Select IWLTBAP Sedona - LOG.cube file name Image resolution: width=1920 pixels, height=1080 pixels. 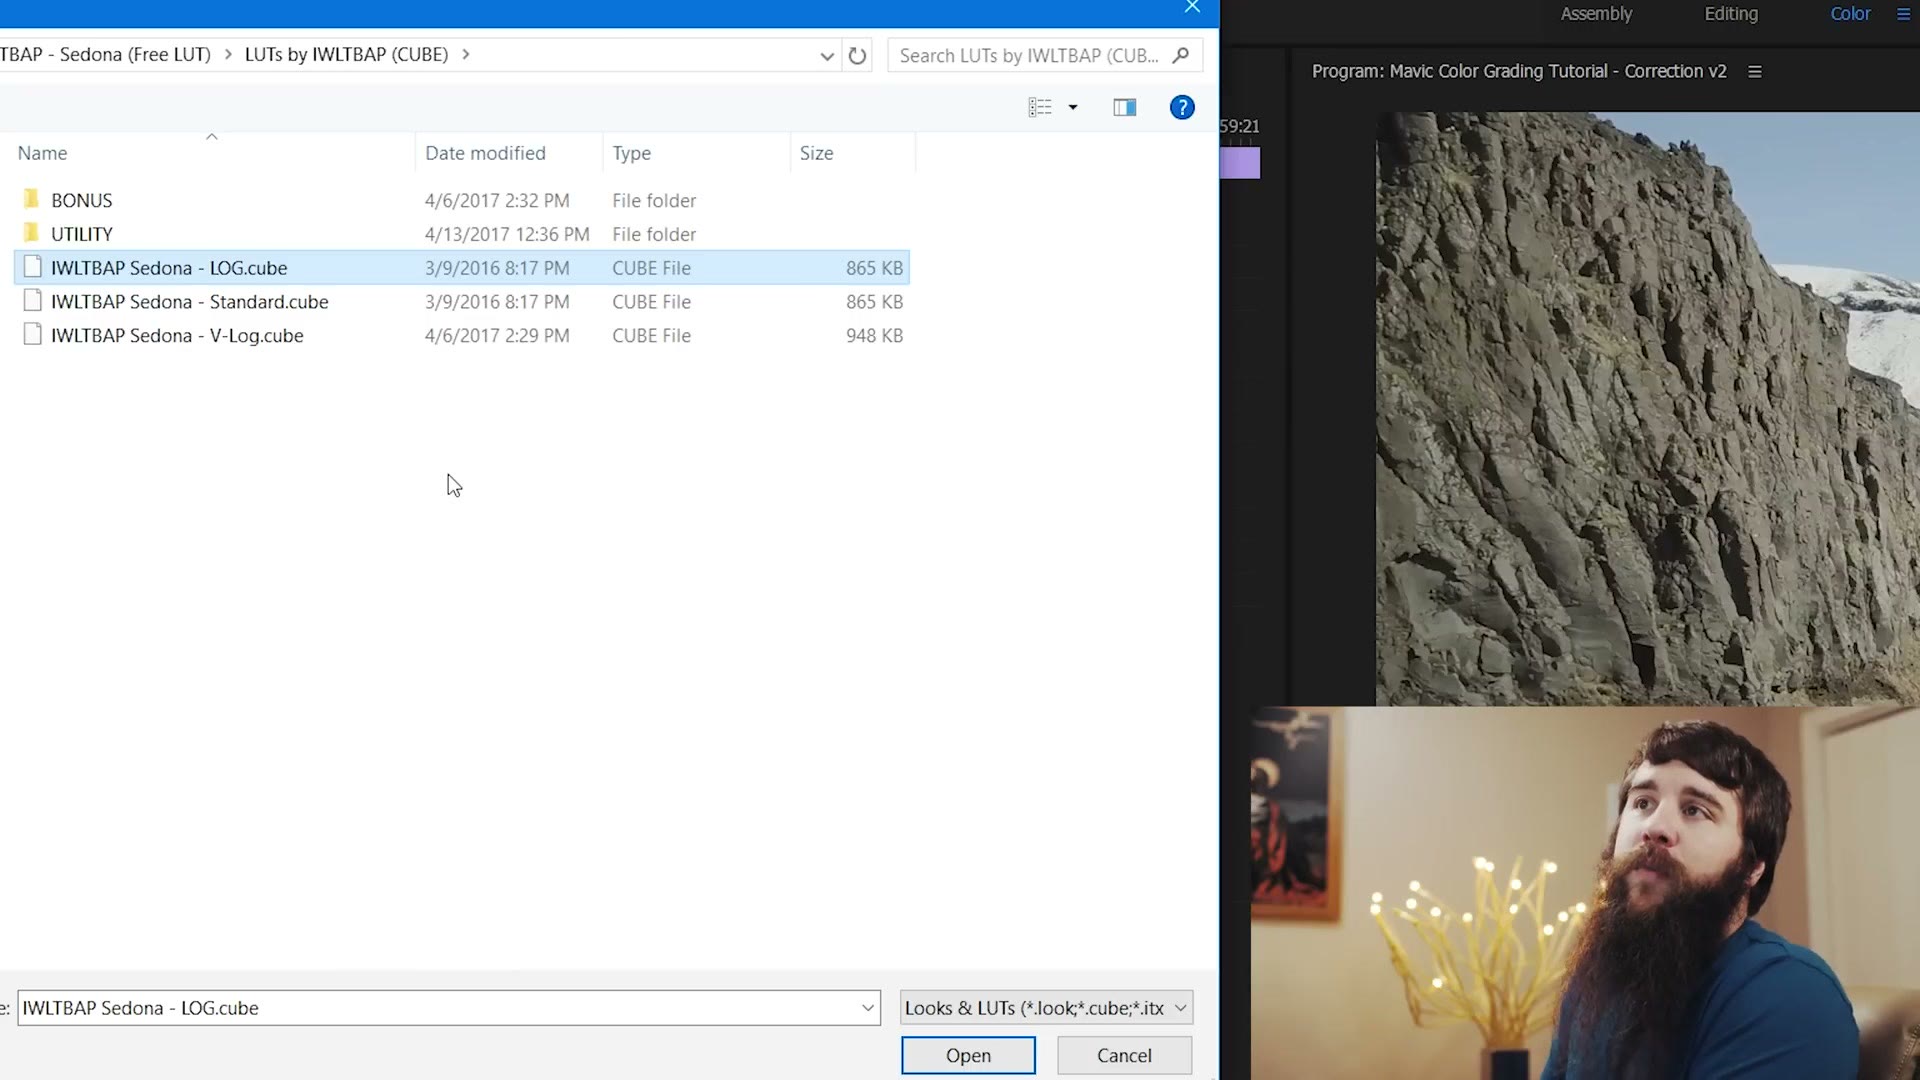point(169,268)
